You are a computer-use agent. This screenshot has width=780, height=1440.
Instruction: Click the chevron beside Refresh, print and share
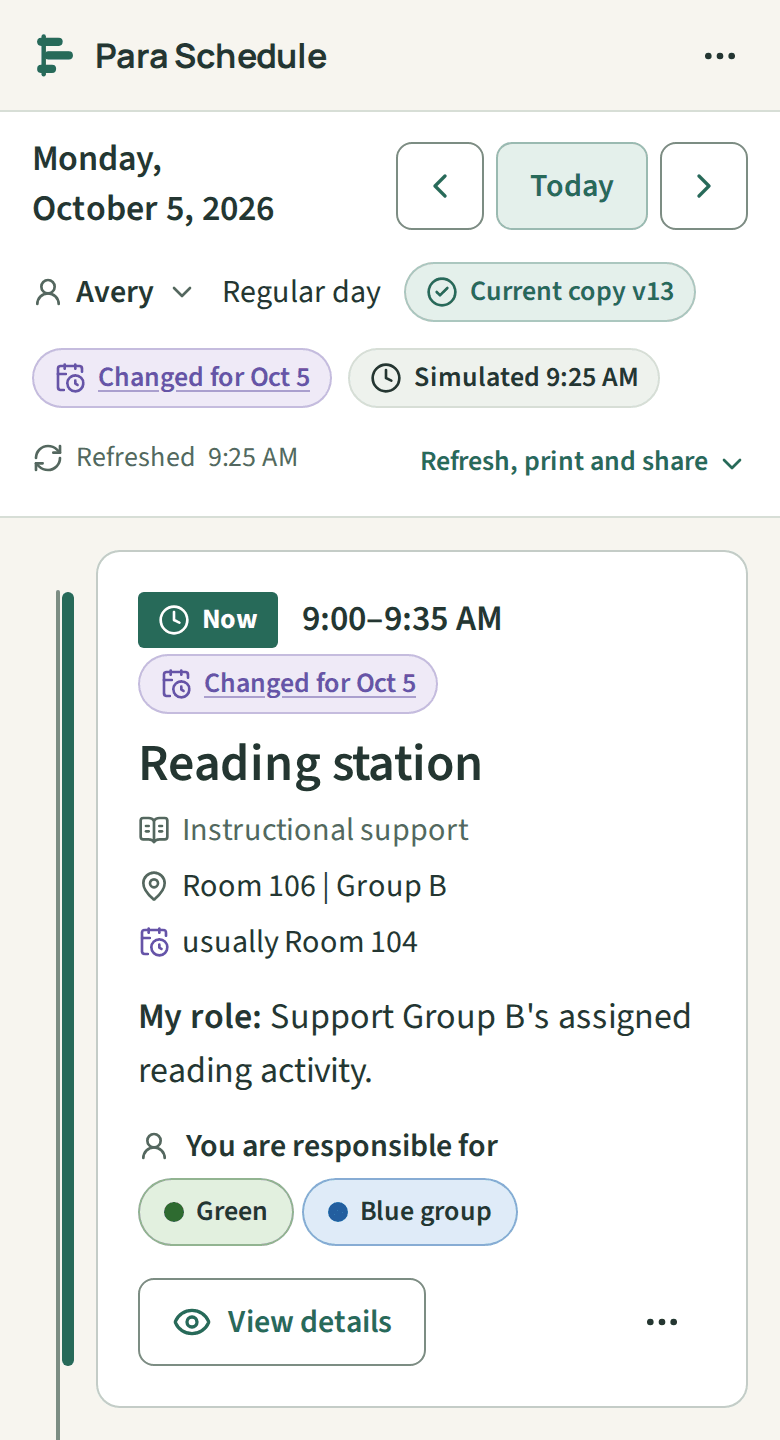pyautogui.click(x=731, y=463)
